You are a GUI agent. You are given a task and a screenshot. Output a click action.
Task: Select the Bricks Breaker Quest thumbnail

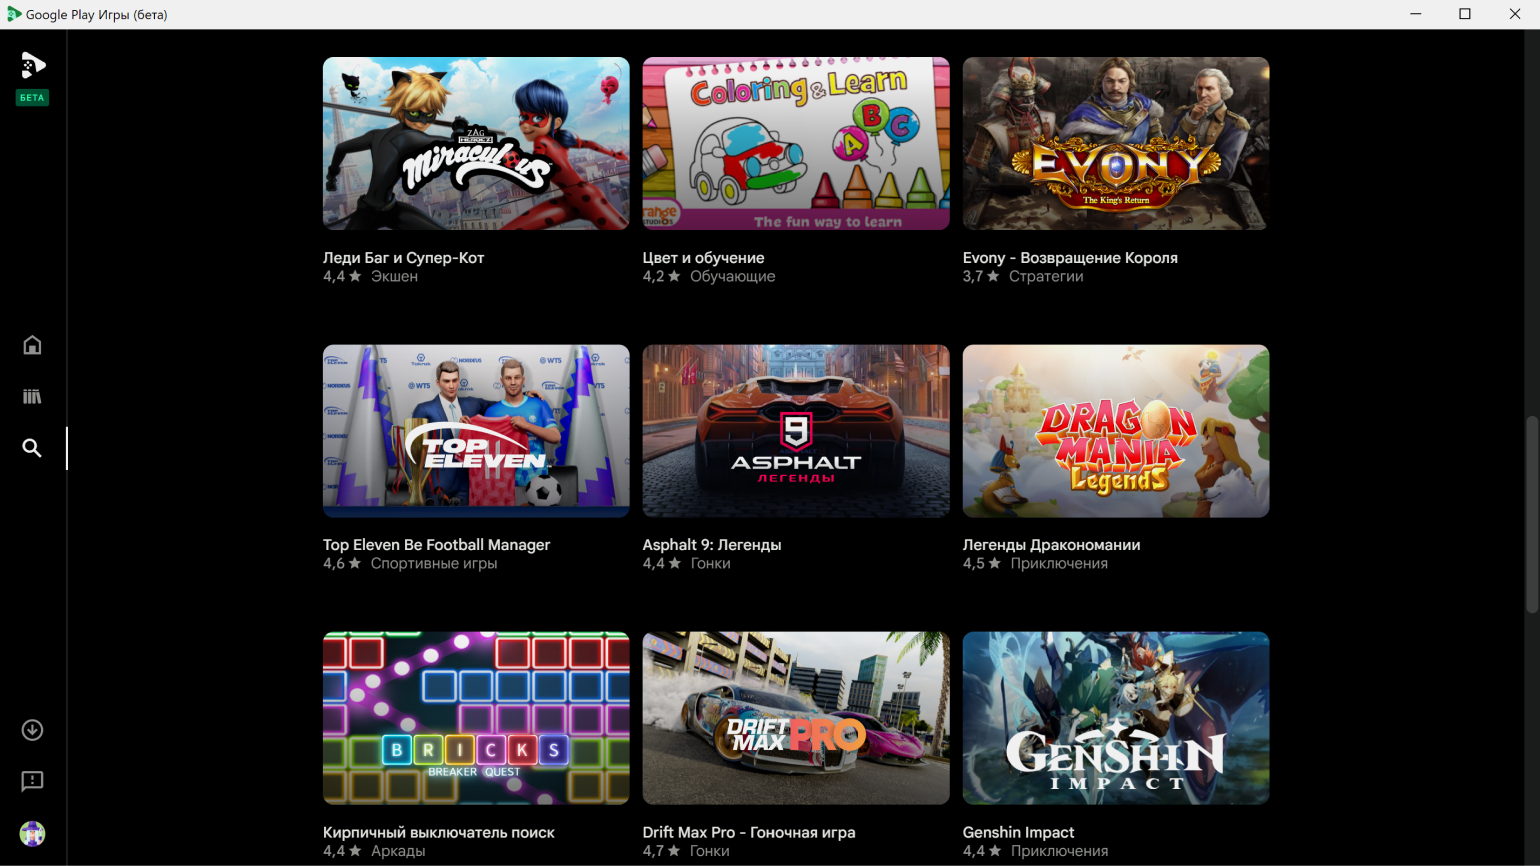tap(476, 718)
